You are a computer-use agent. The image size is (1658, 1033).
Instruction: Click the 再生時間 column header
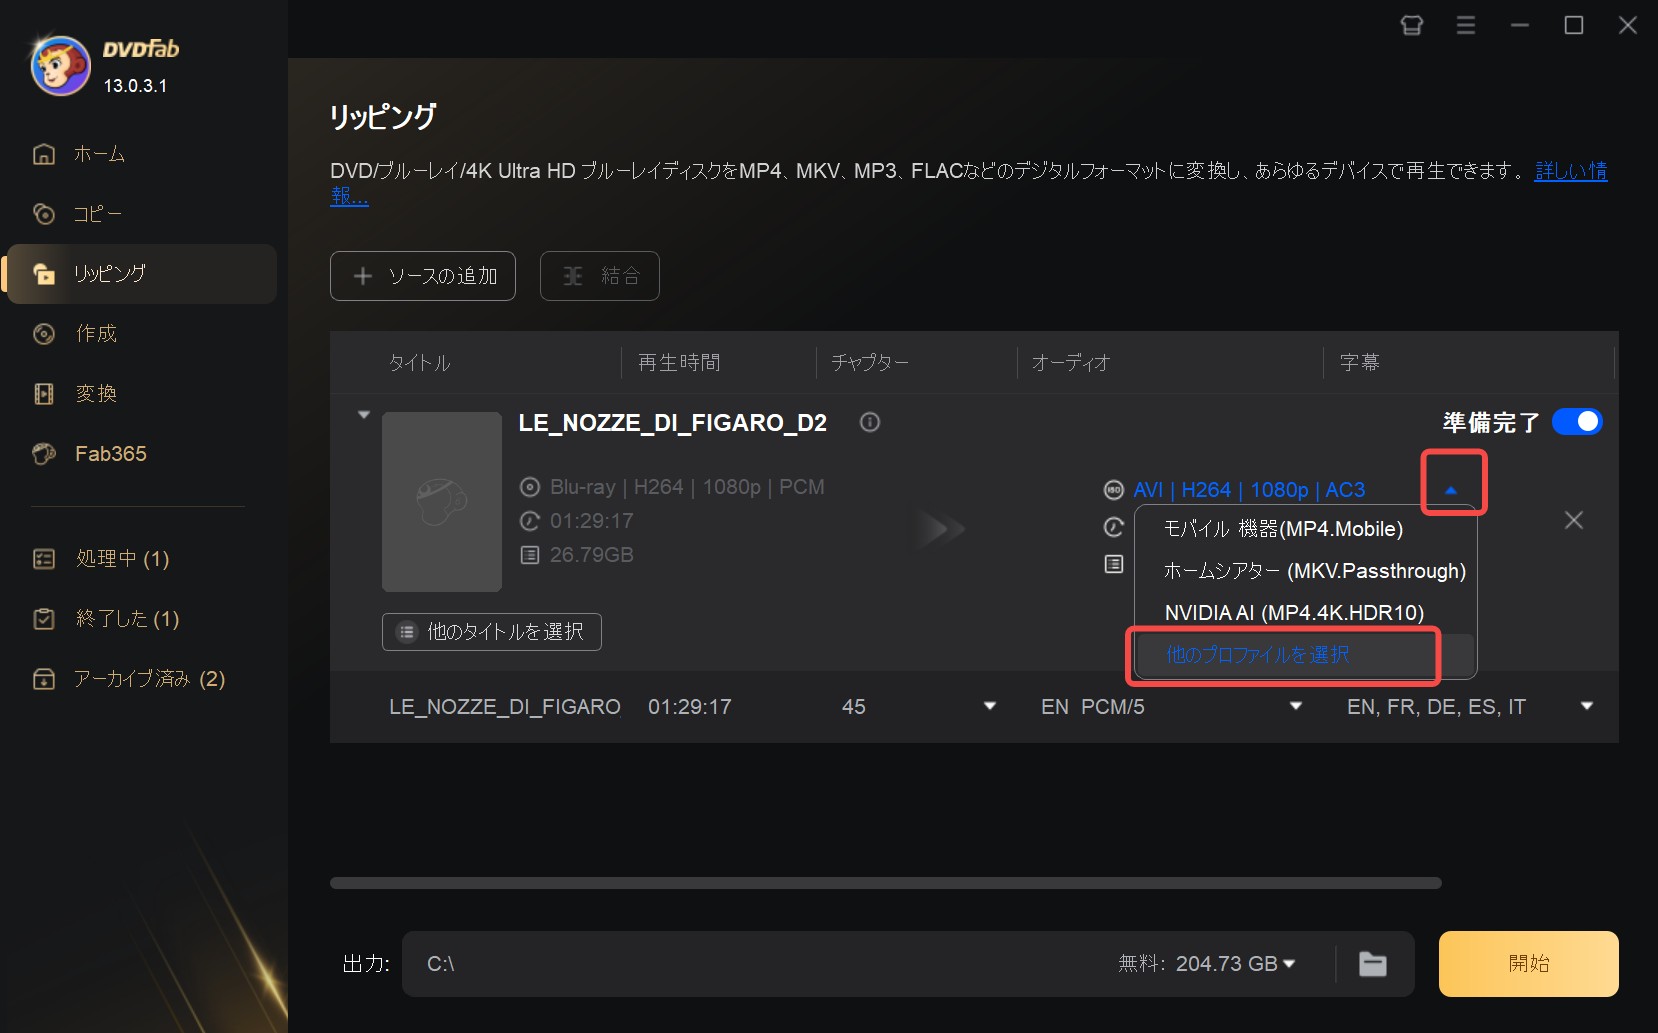pos(679,363)
